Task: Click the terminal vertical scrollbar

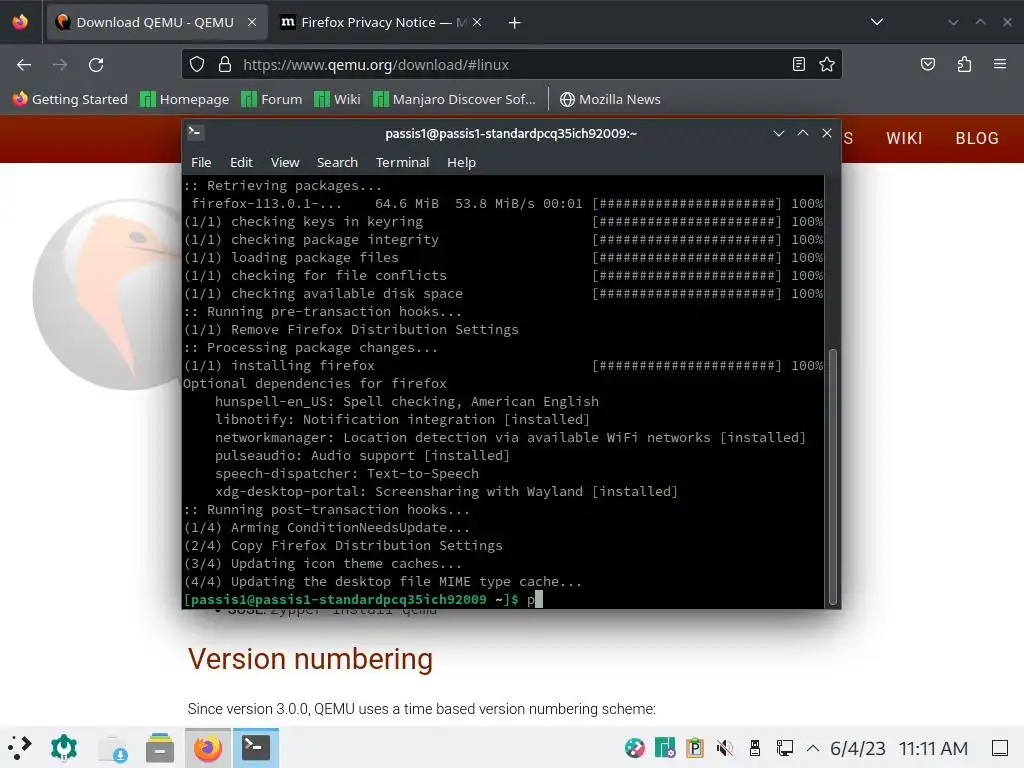Action: (x=833, y=477)
